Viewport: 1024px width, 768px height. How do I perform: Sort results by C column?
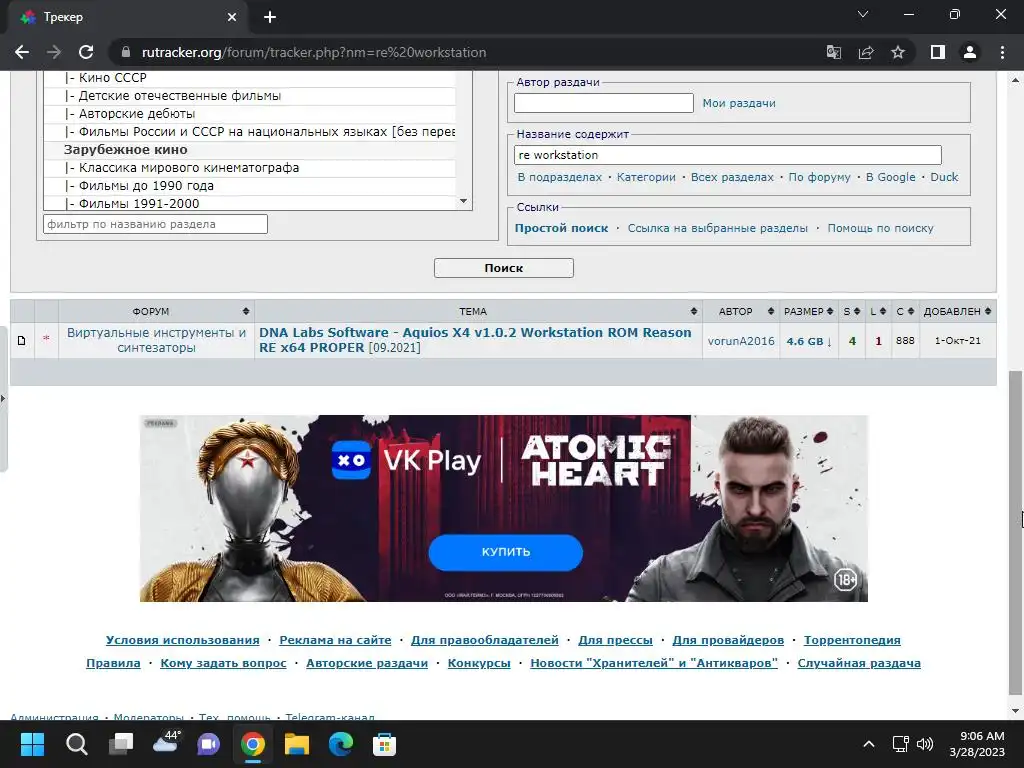(905, 312)
